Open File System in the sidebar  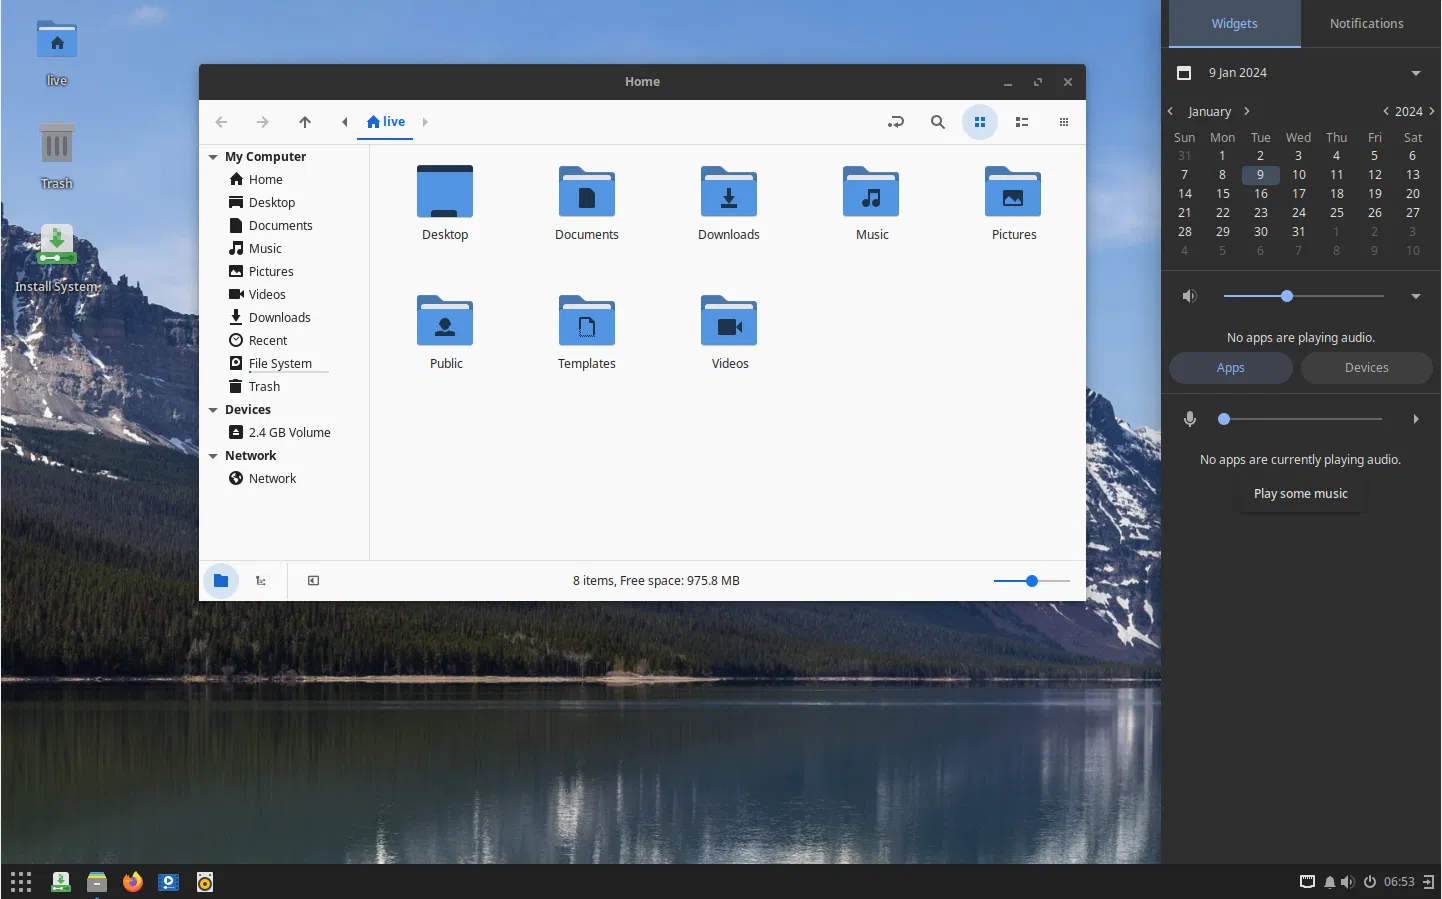click(x=280, y=364)
